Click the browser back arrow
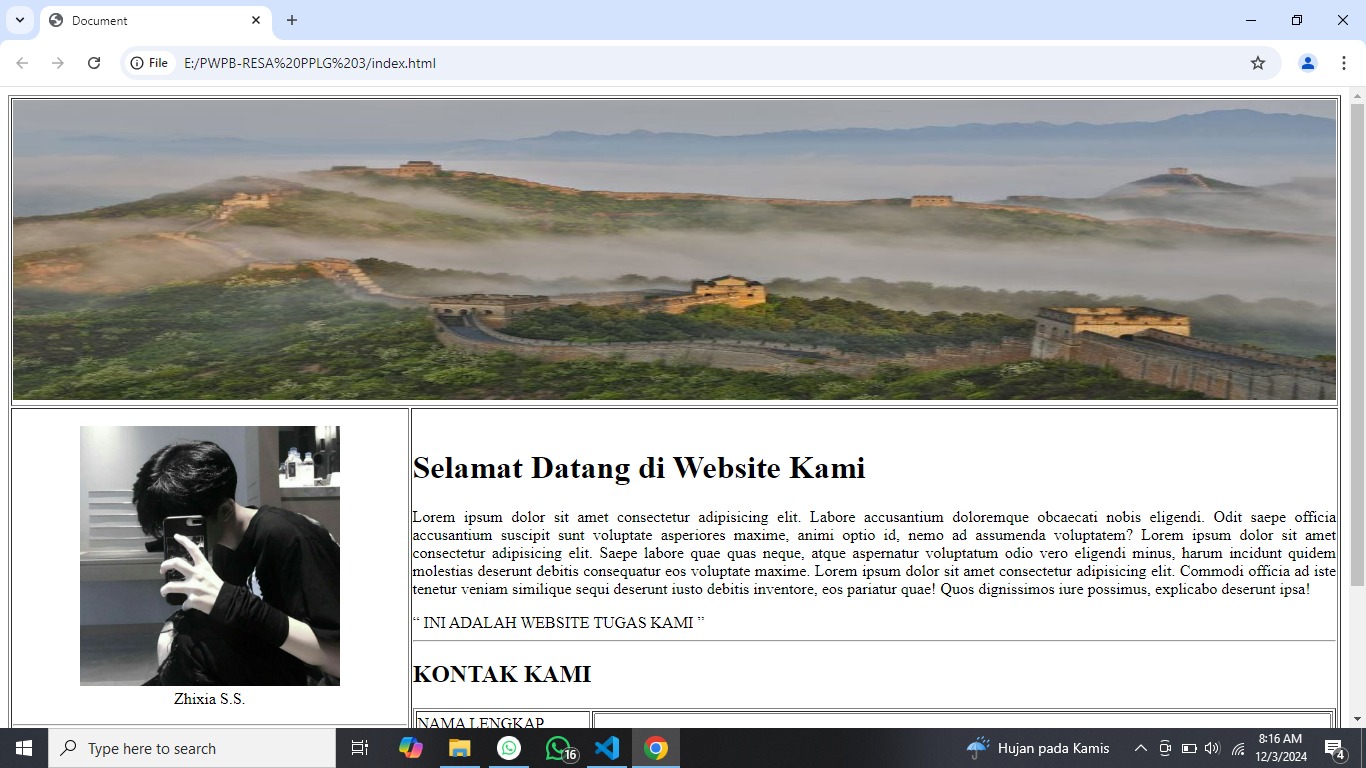Screen dimensions: 1366x768 tap(22, 63)
